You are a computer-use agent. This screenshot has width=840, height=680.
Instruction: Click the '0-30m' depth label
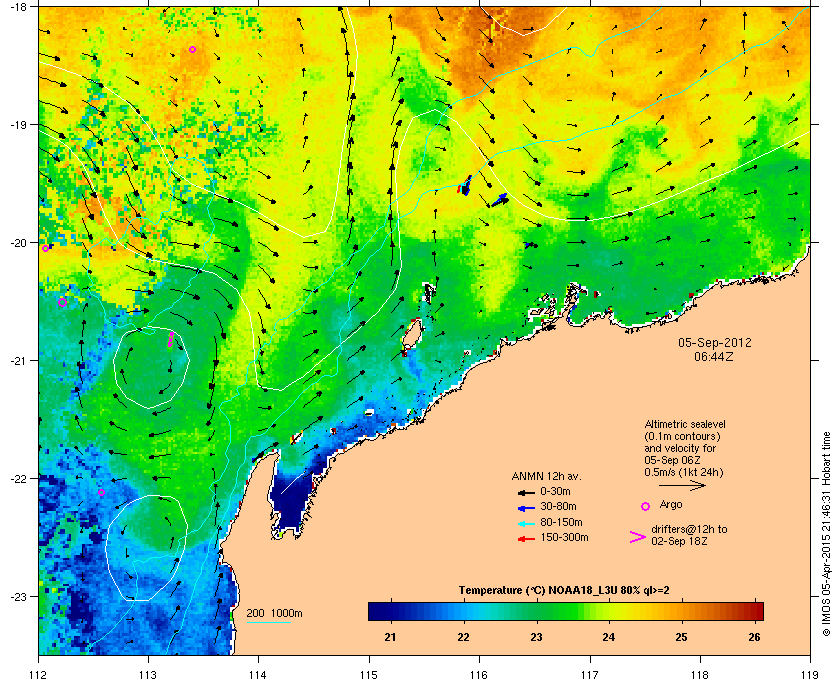tap(555, 491)
